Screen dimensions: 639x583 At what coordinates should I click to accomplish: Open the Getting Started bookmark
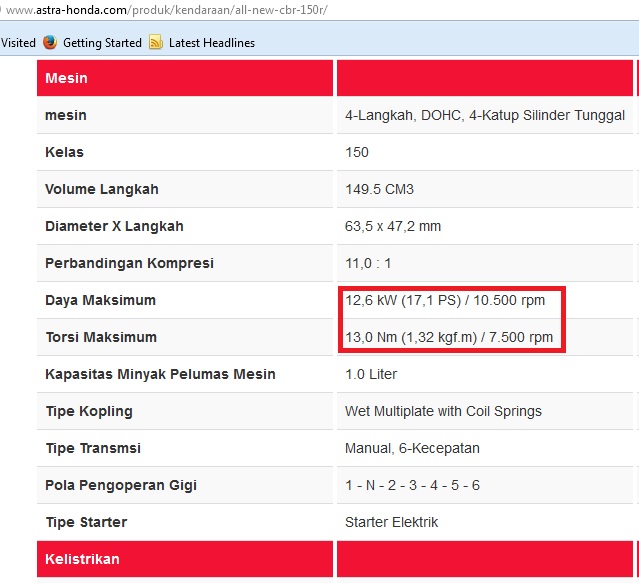(x=101, y=43)
